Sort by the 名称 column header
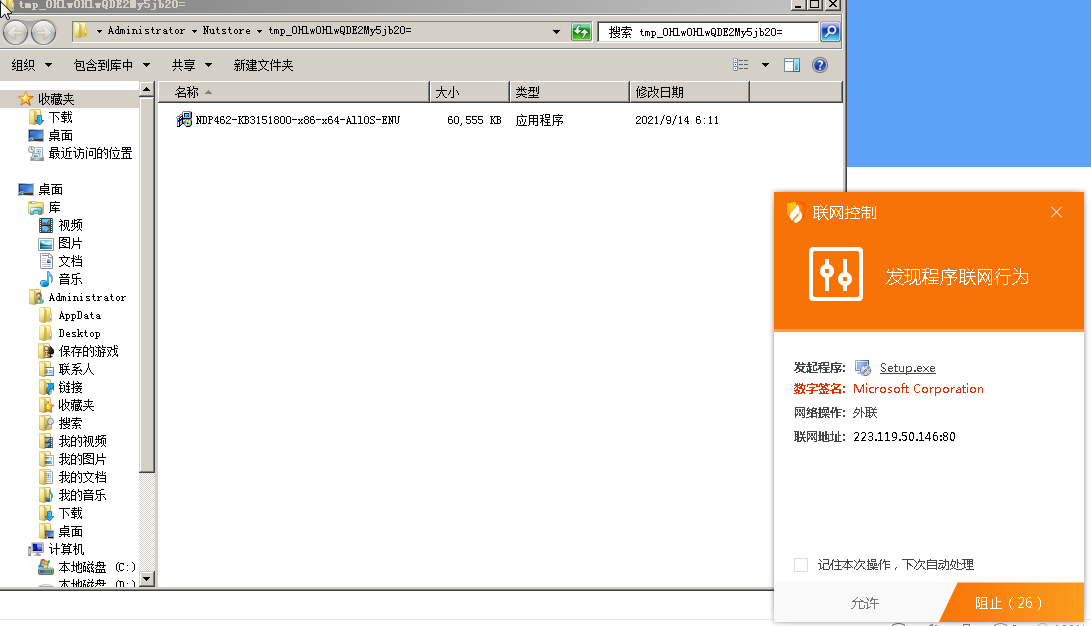 (x=294, y=92)
